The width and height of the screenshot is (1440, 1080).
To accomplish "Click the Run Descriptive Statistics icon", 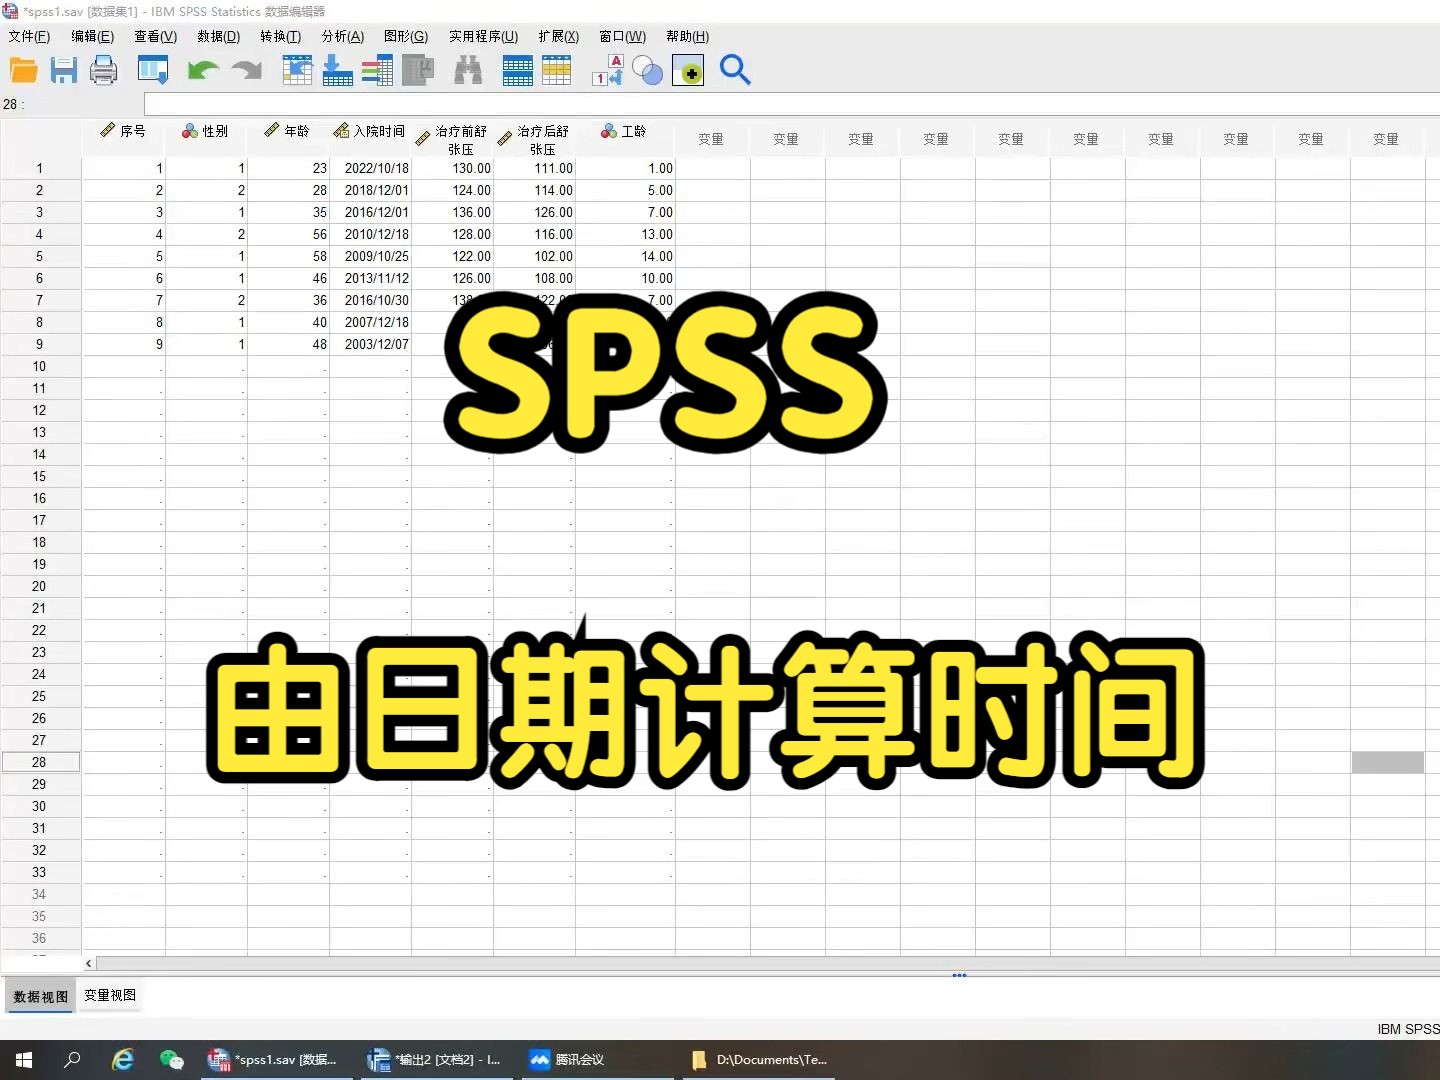I will tap(418, 70).
